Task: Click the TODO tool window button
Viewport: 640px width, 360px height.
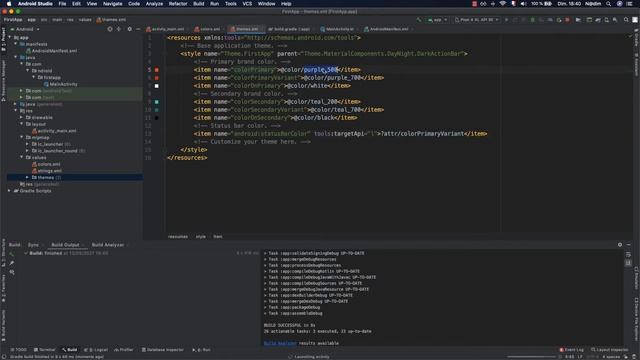Action: [19, 350]
